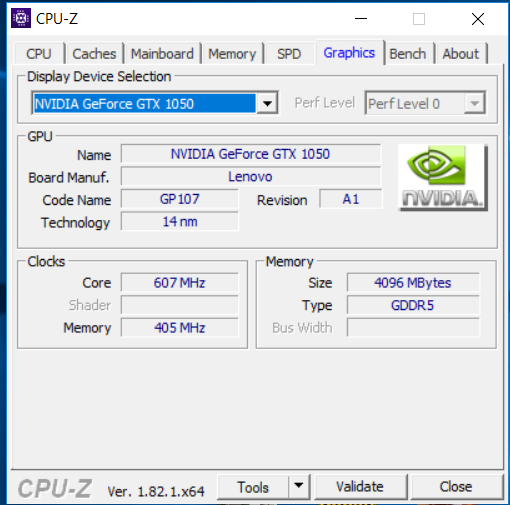Click the CPU-Z app icon in title bar

pos(21,18)
